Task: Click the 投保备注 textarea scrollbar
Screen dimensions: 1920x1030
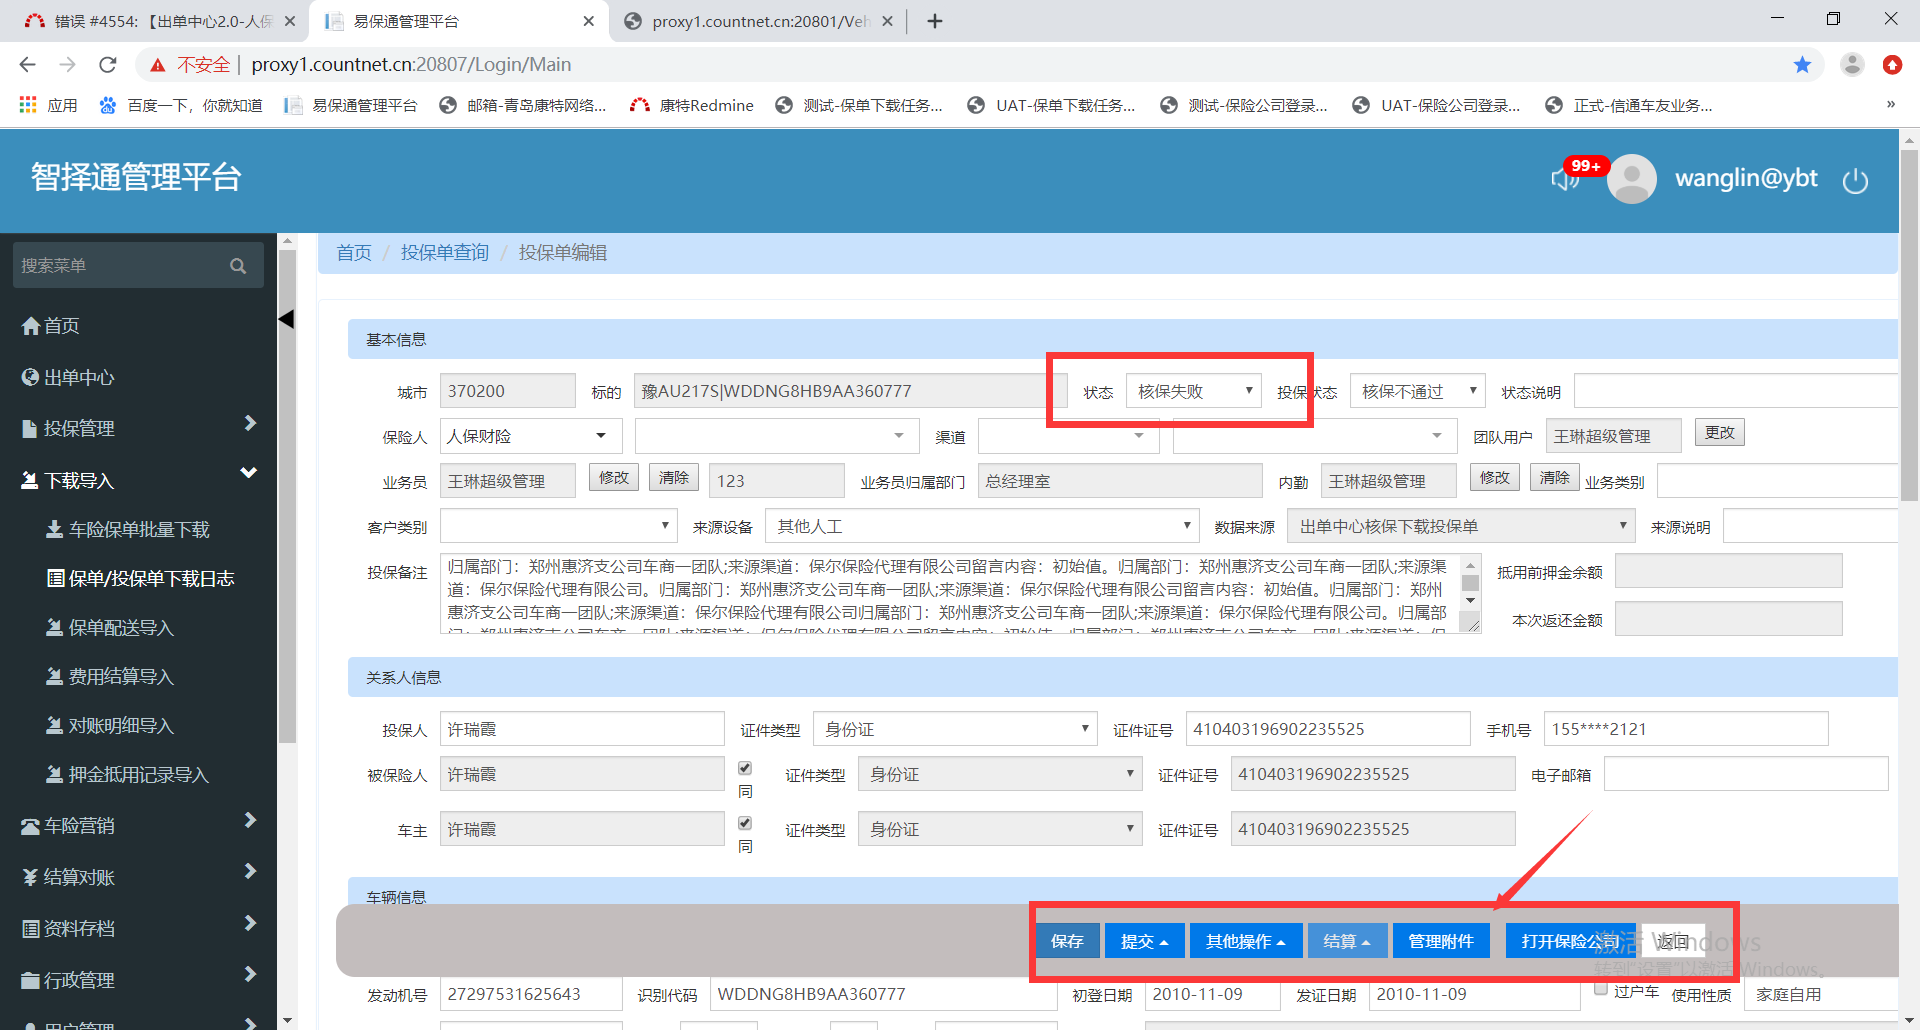Action: tap(1470, 584)
